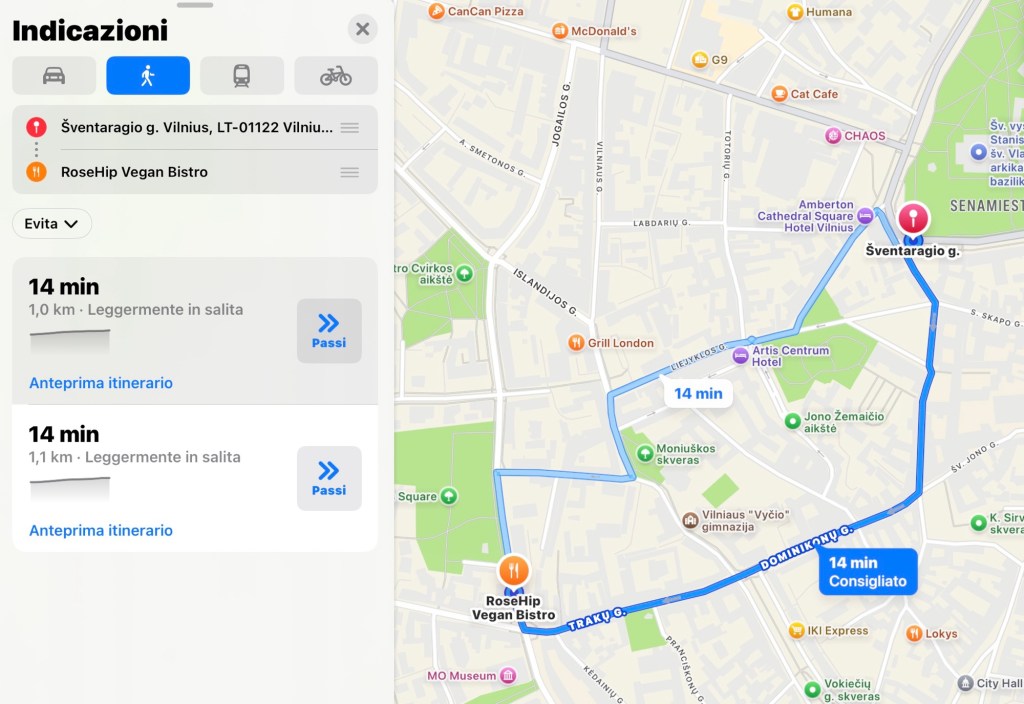
Task: Click the Šventaragio g. start address field
Action: point(195,127)
